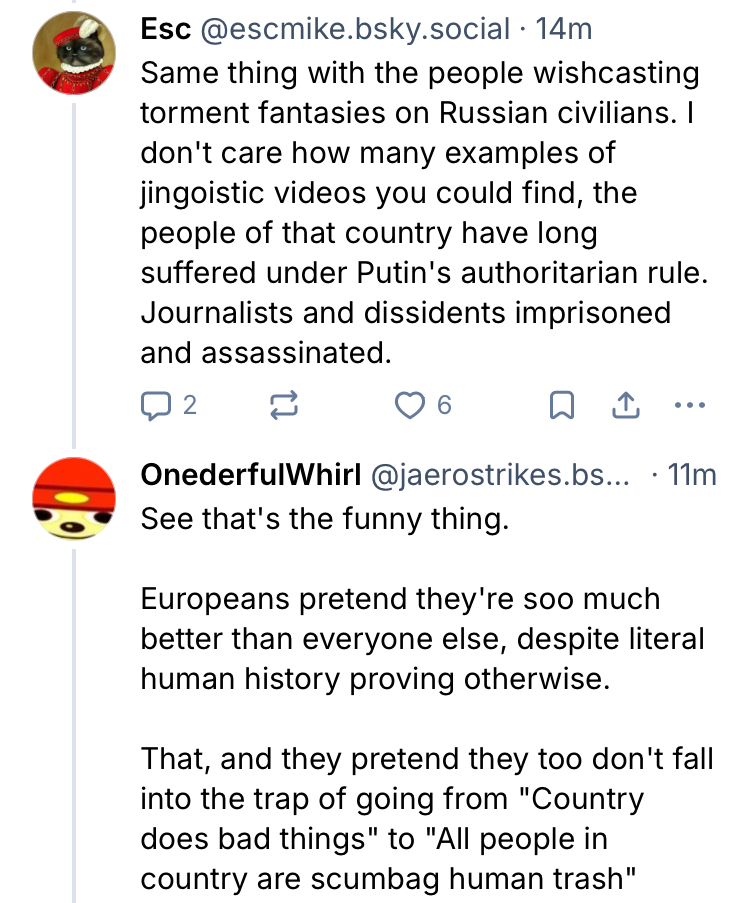Screen dimensions: 750x903
Task: Click the thread connector line below Esc's avatar
Action: [x=74, y=270]
